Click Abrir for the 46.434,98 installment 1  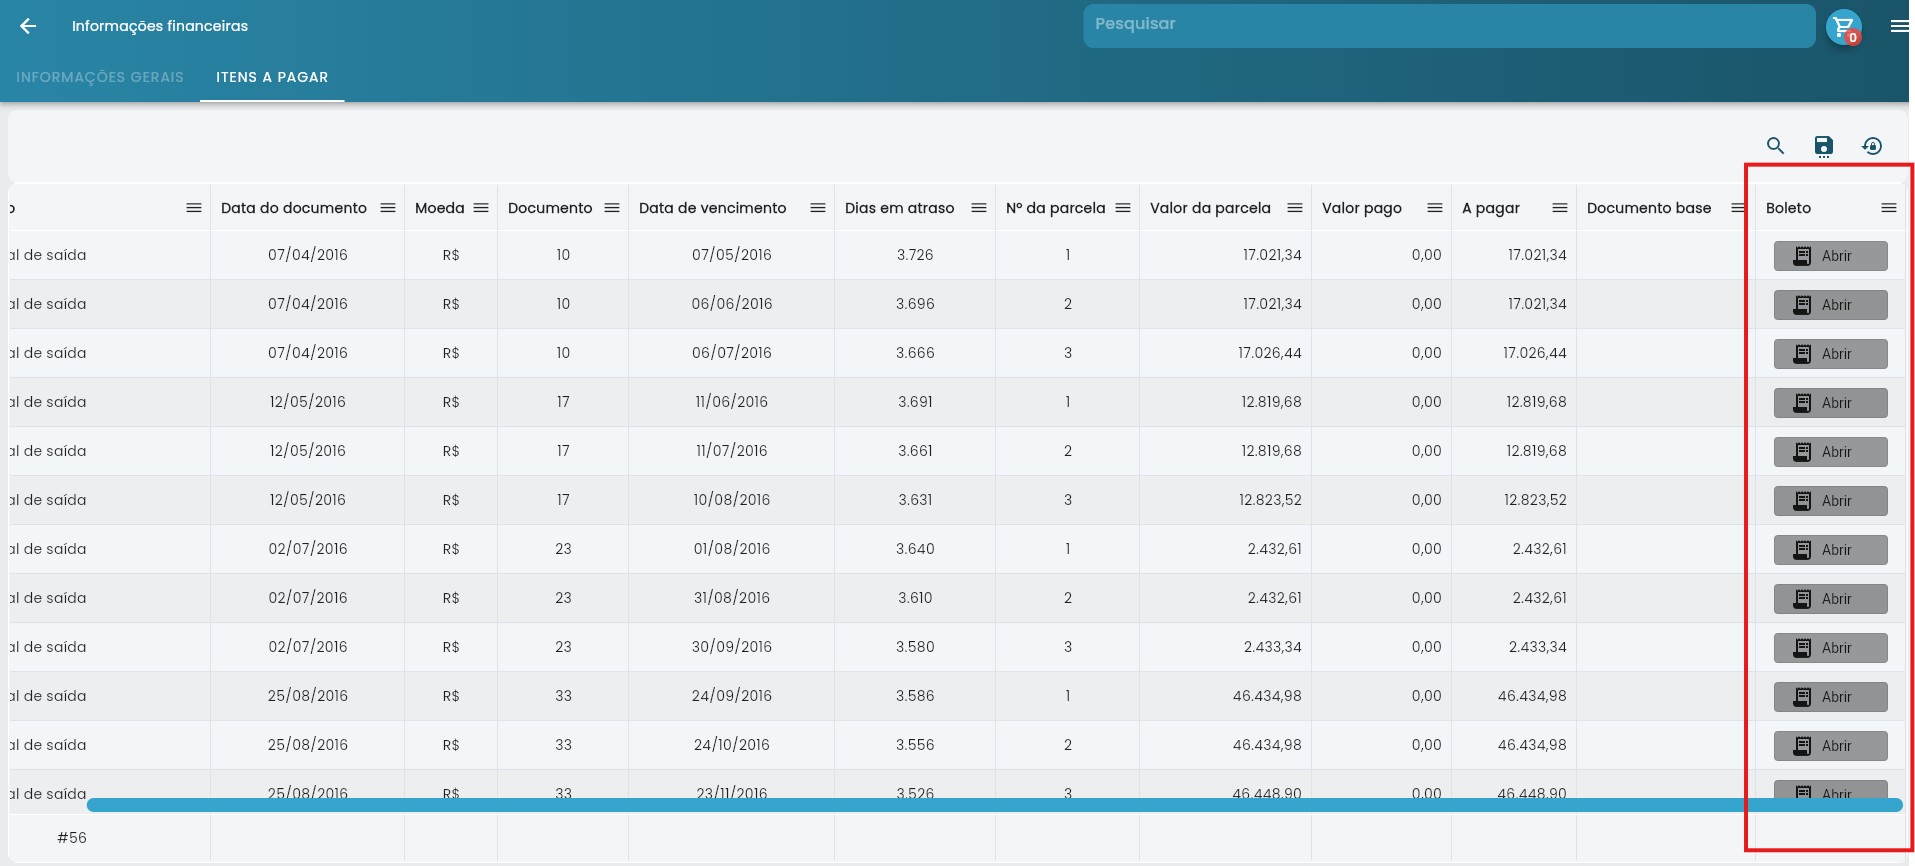tap(1830, 697)
